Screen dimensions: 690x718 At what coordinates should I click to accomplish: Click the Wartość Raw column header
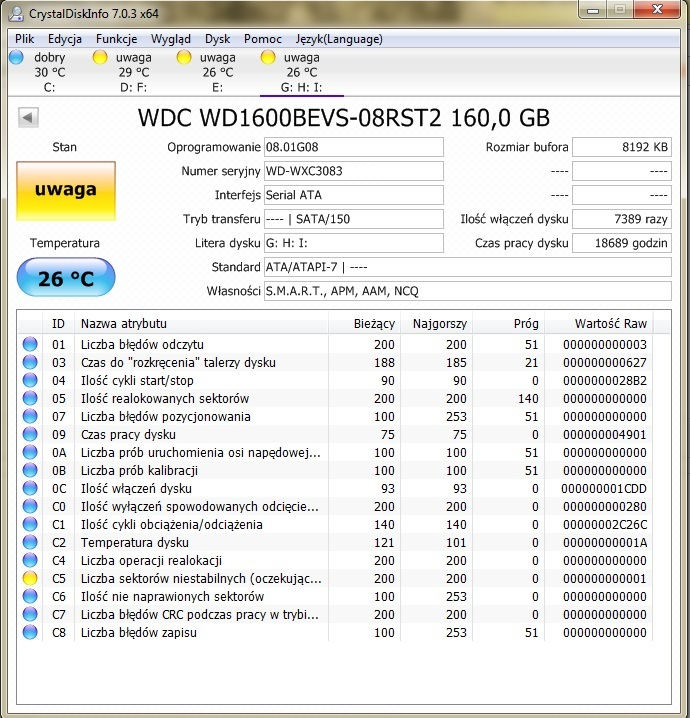599,324
